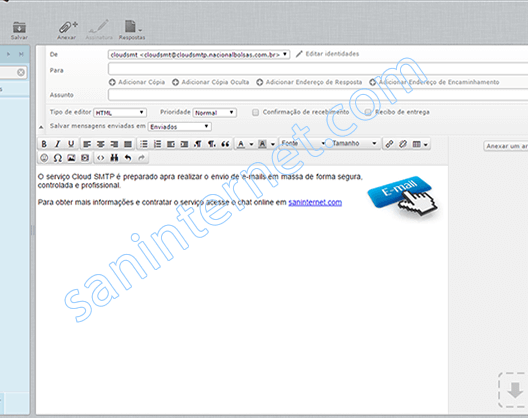
Task: Insert image into message
Action: pos(71,158)
